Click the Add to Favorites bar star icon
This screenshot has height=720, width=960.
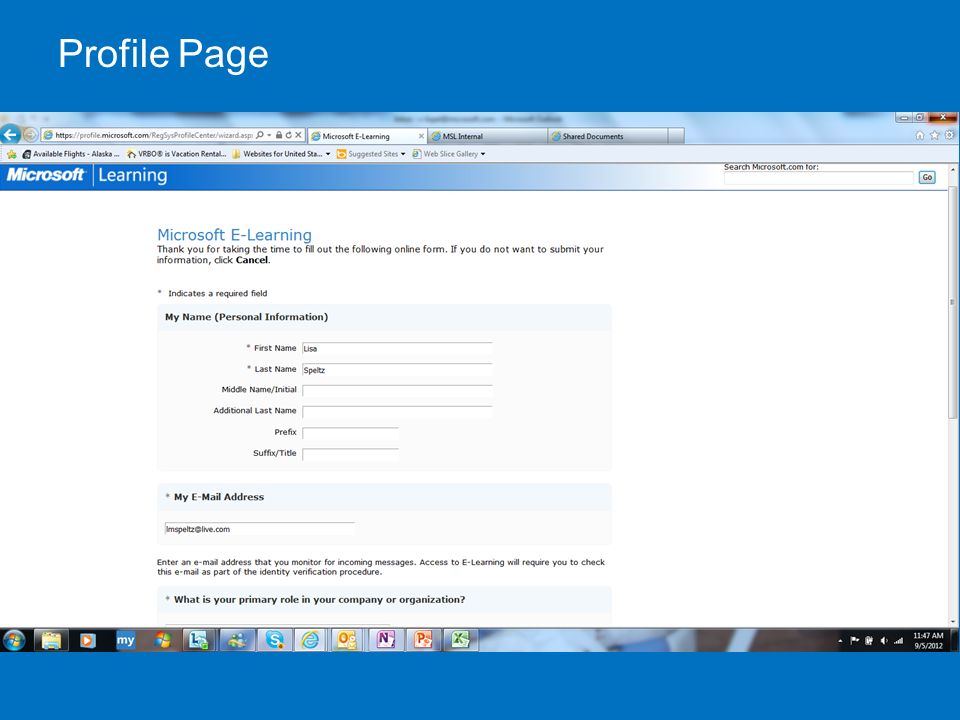click(x=12, y=154)
